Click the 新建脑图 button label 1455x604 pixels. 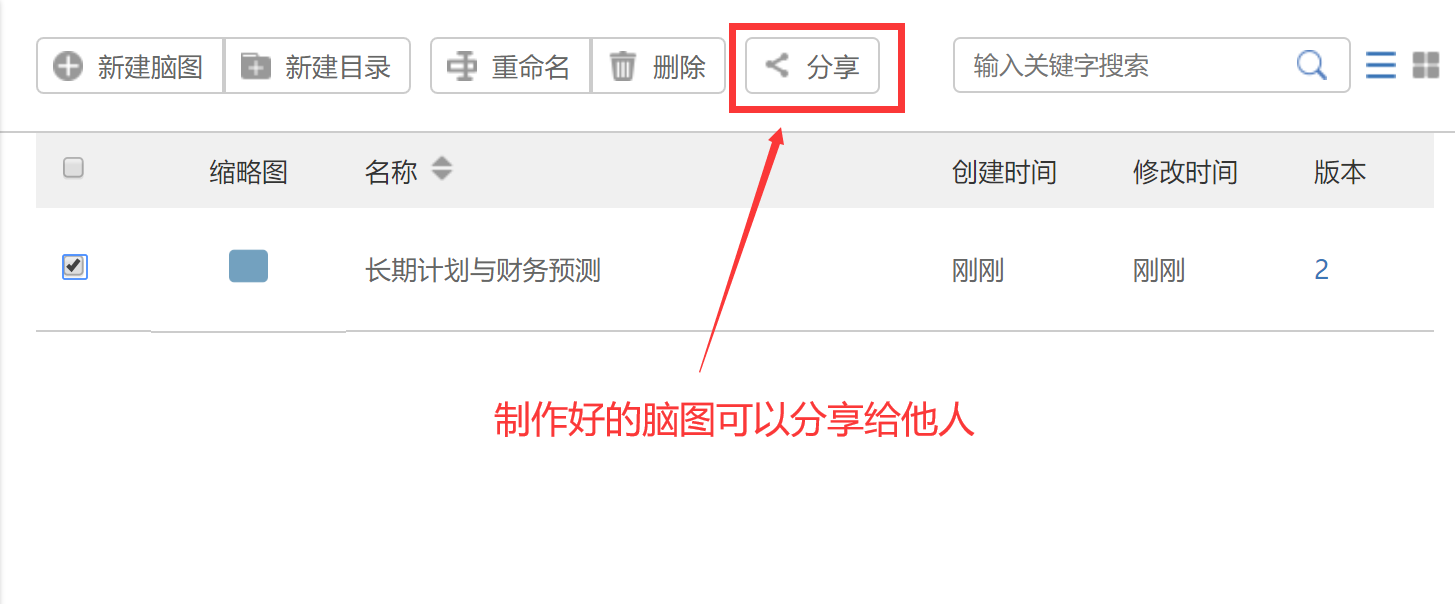point(150,67)
